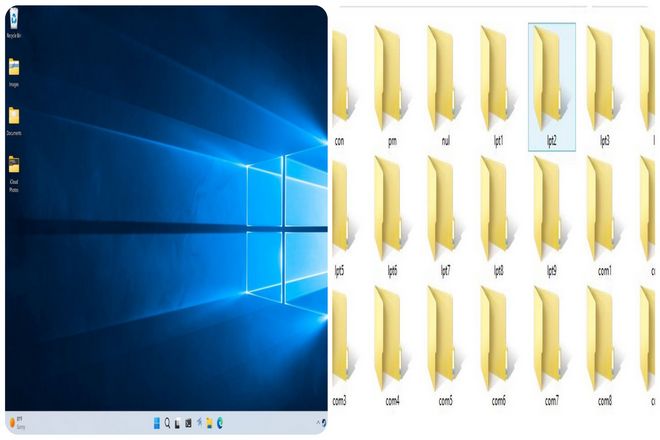Select the lpt1 folder
The image size is (660, 440).
[x=498, y=86]
